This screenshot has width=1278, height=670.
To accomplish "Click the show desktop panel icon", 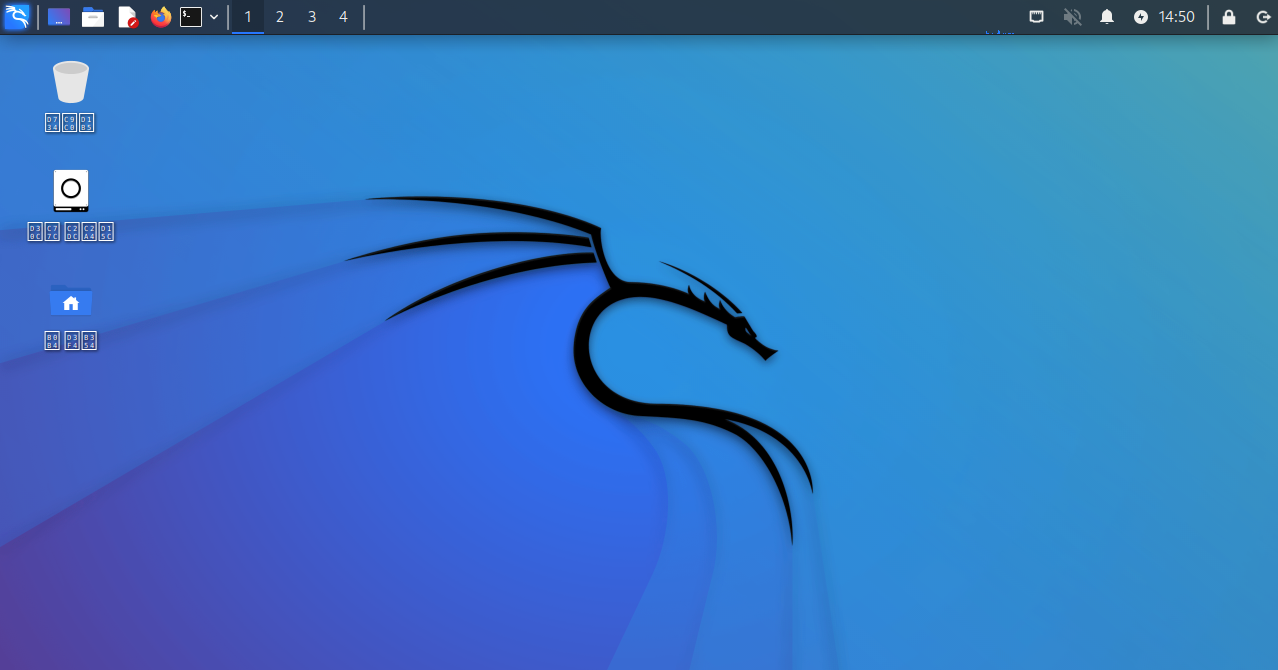I will (59, 17).
